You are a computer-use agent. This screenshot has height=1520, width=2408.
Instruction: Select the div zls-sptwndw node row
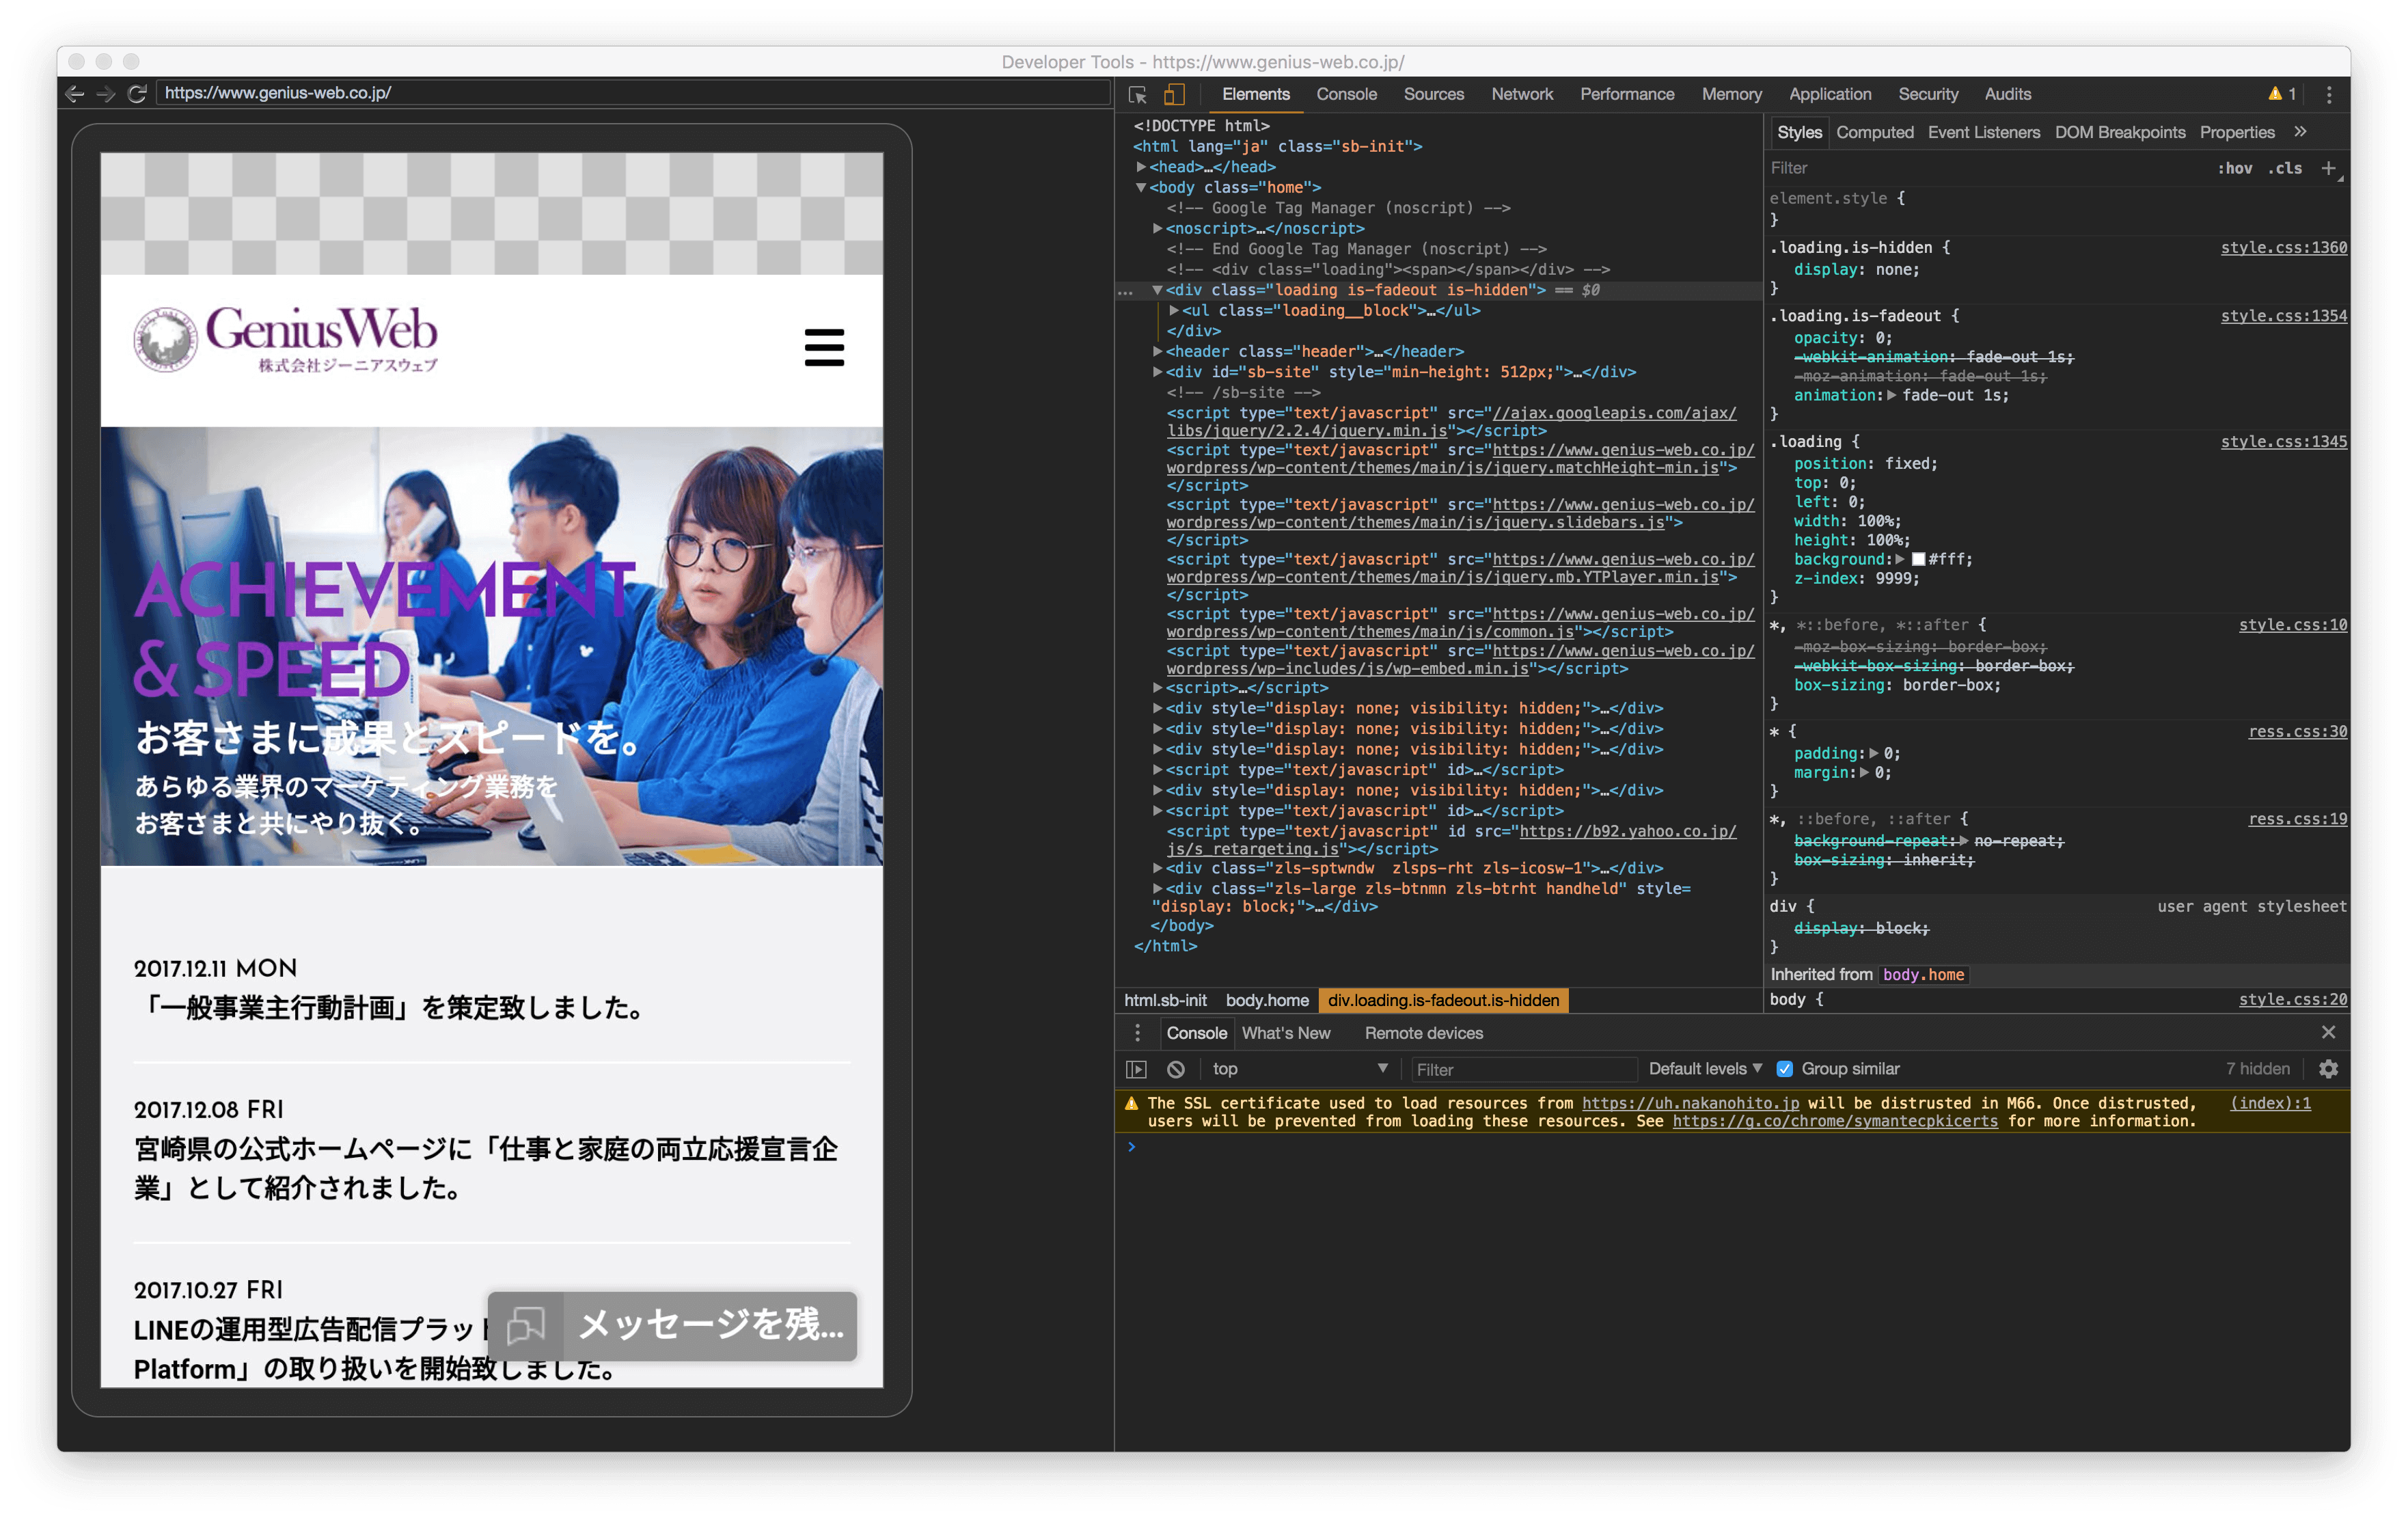tap(1439, 868)
